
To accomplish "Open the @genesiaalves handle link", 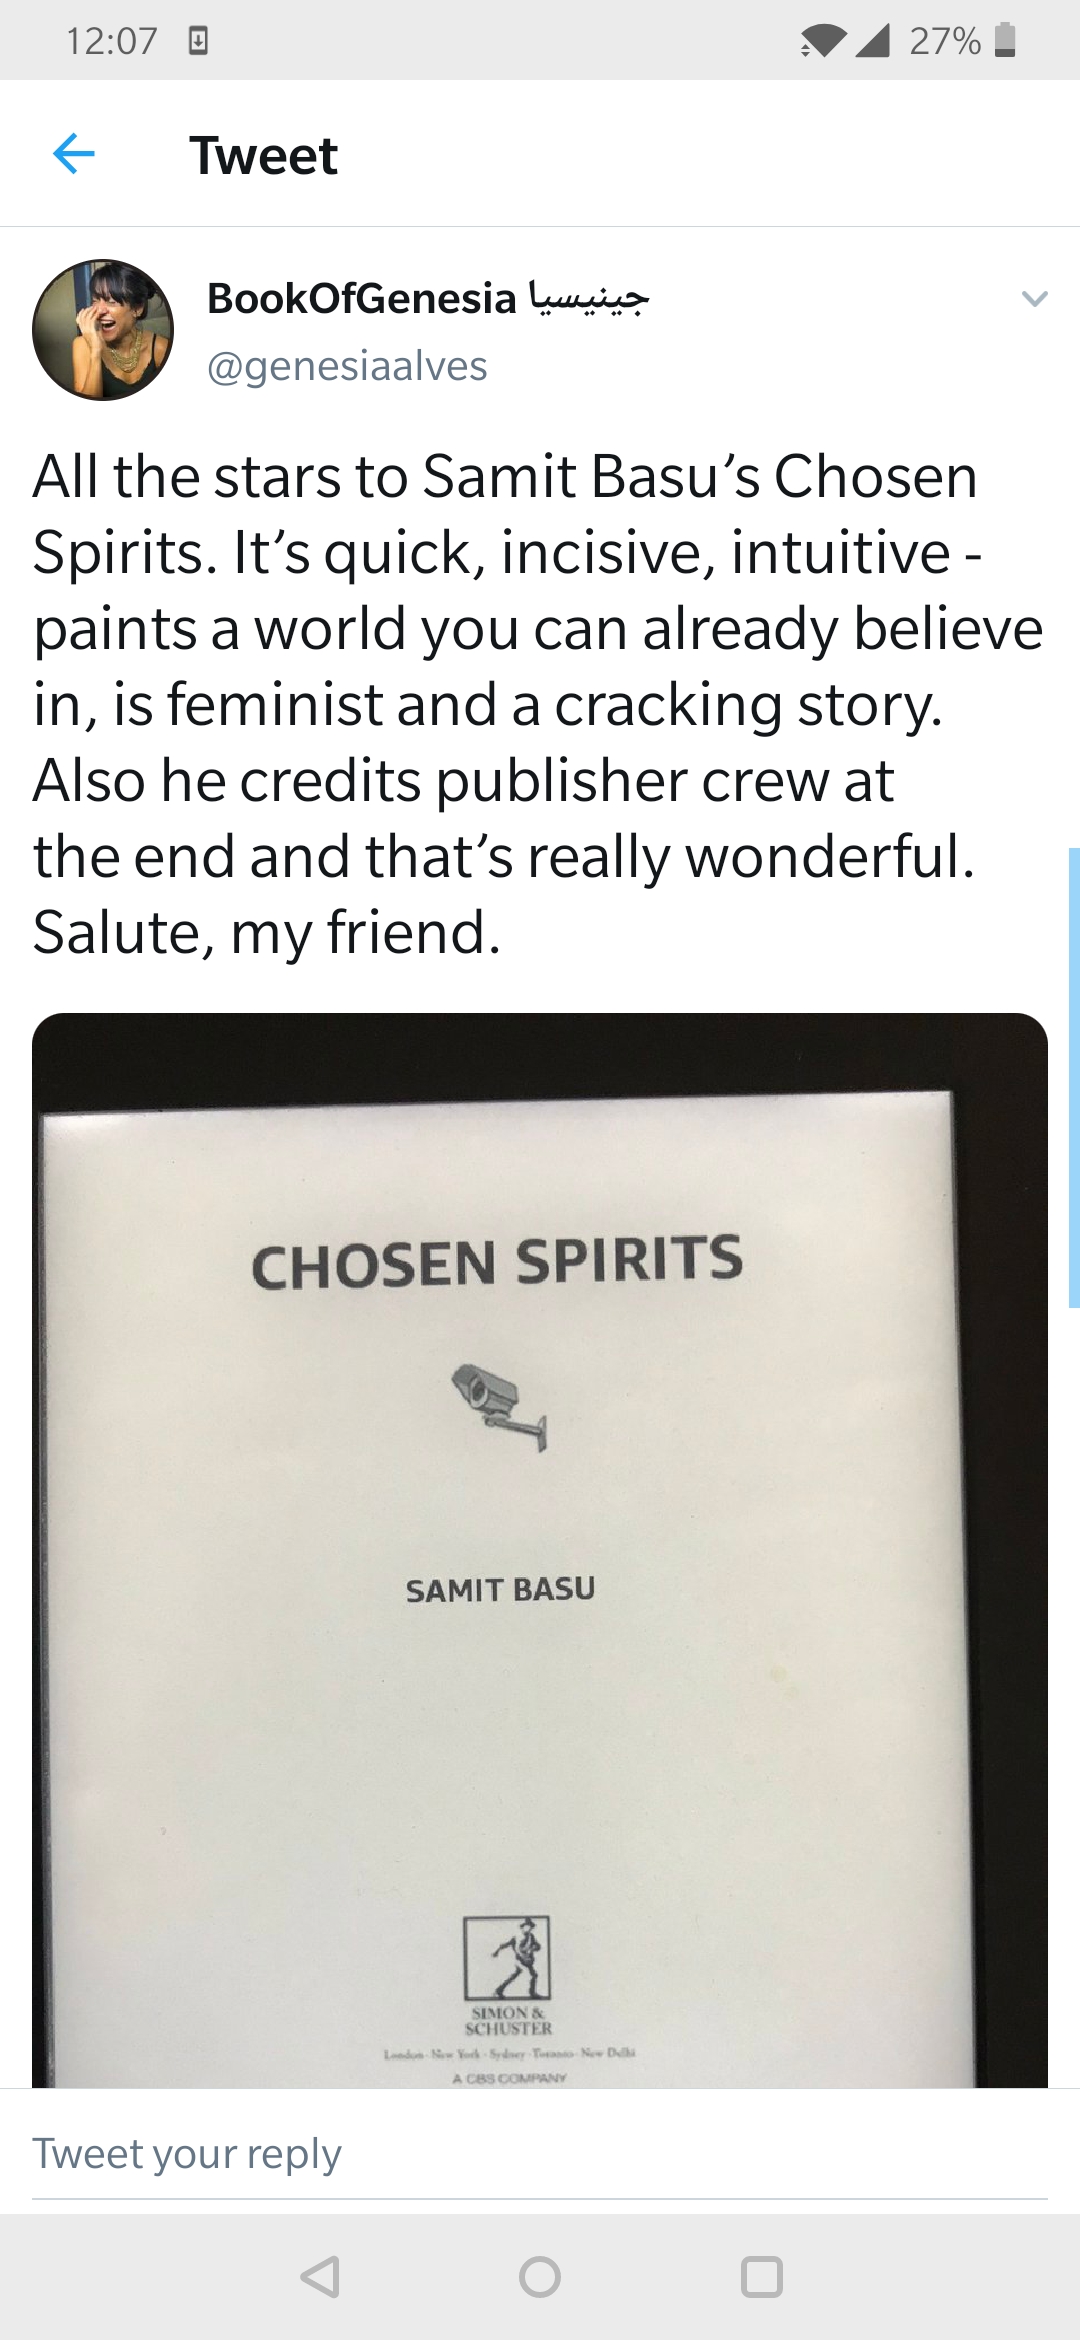I will click(x=347, y=366).
